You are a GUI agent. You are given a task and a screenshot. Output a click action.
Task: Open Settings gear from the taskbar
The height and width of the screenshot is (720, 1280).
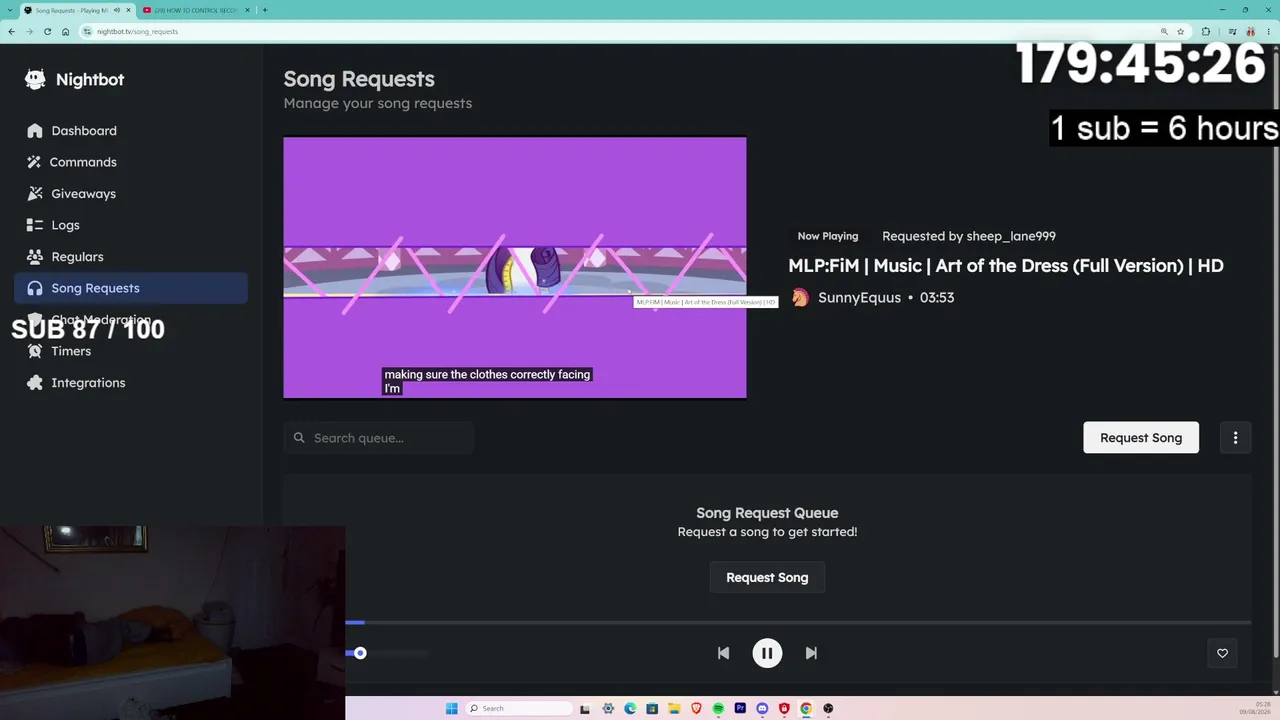[608, 708]
